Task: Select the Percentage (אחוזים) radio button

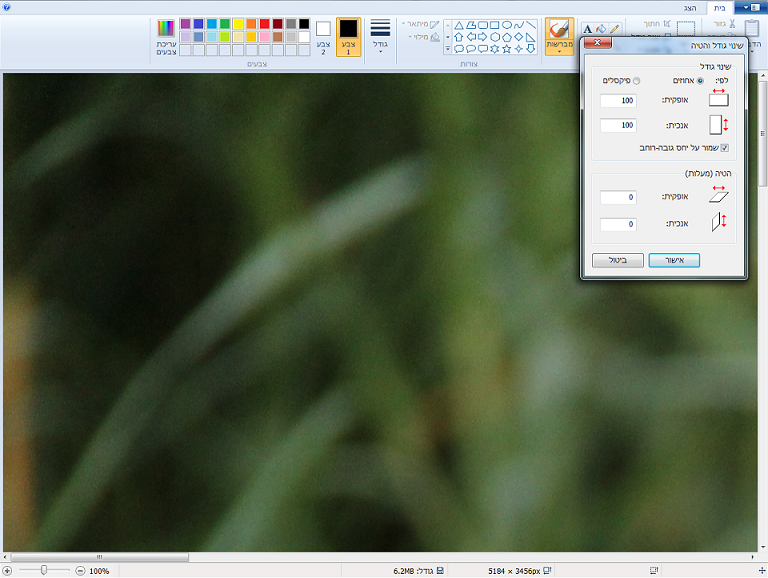Action: [700, 81]
